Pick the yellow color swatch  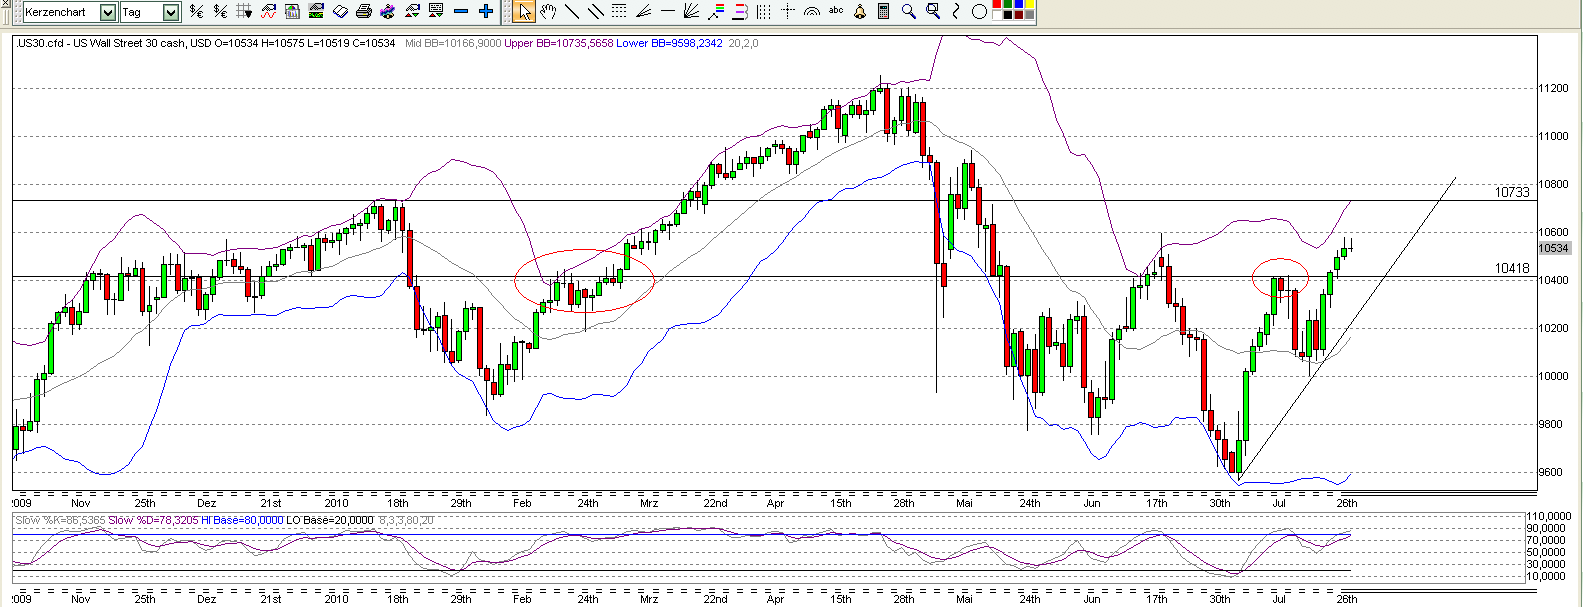point(1030,4)
